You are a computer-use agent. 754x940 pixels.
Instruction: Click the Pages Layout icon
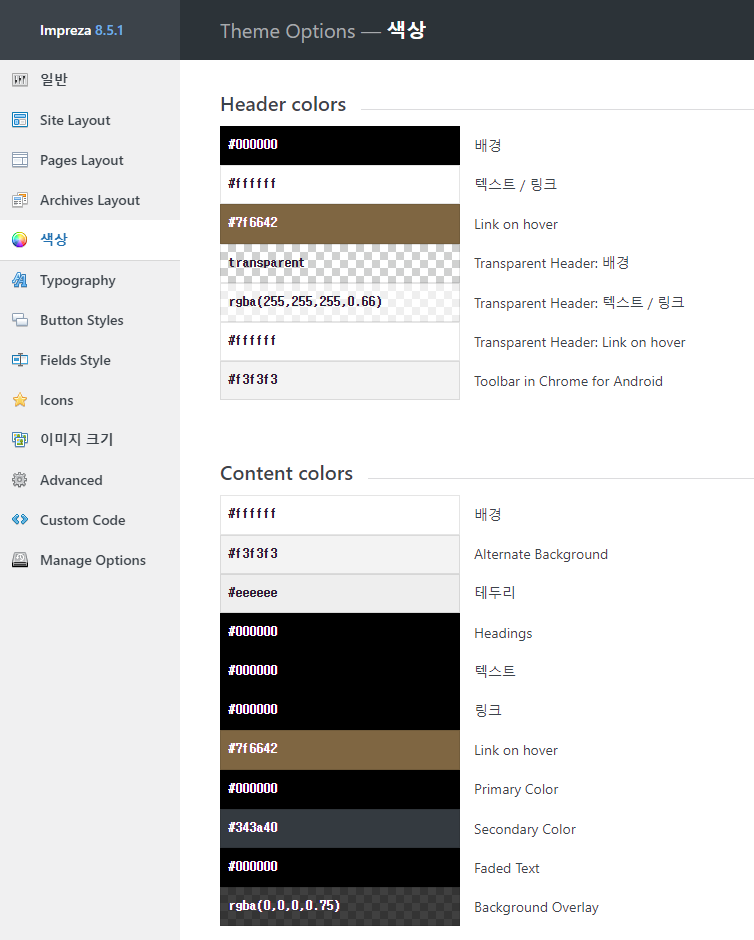tap(20, 160)
